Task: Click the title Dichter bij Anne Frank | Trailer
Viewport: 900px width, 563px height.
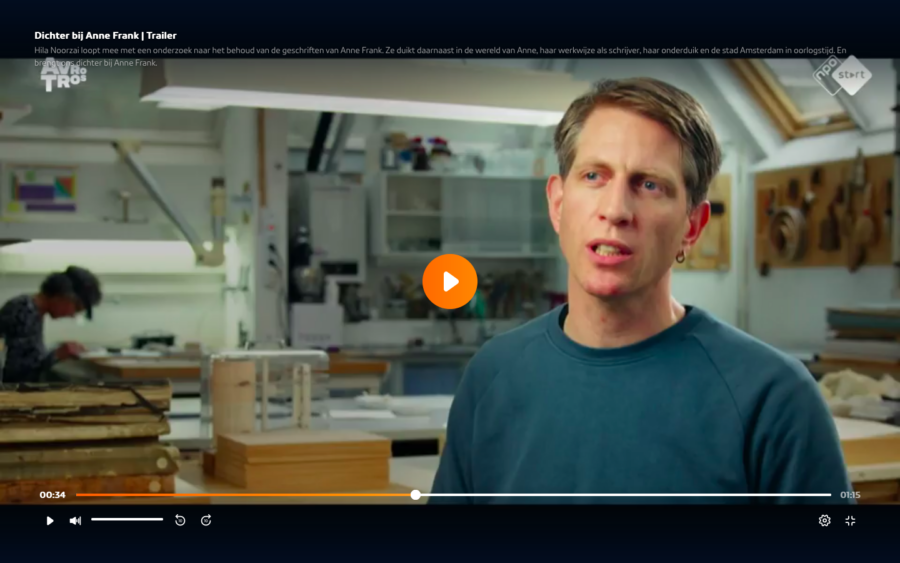Action: 106,36
